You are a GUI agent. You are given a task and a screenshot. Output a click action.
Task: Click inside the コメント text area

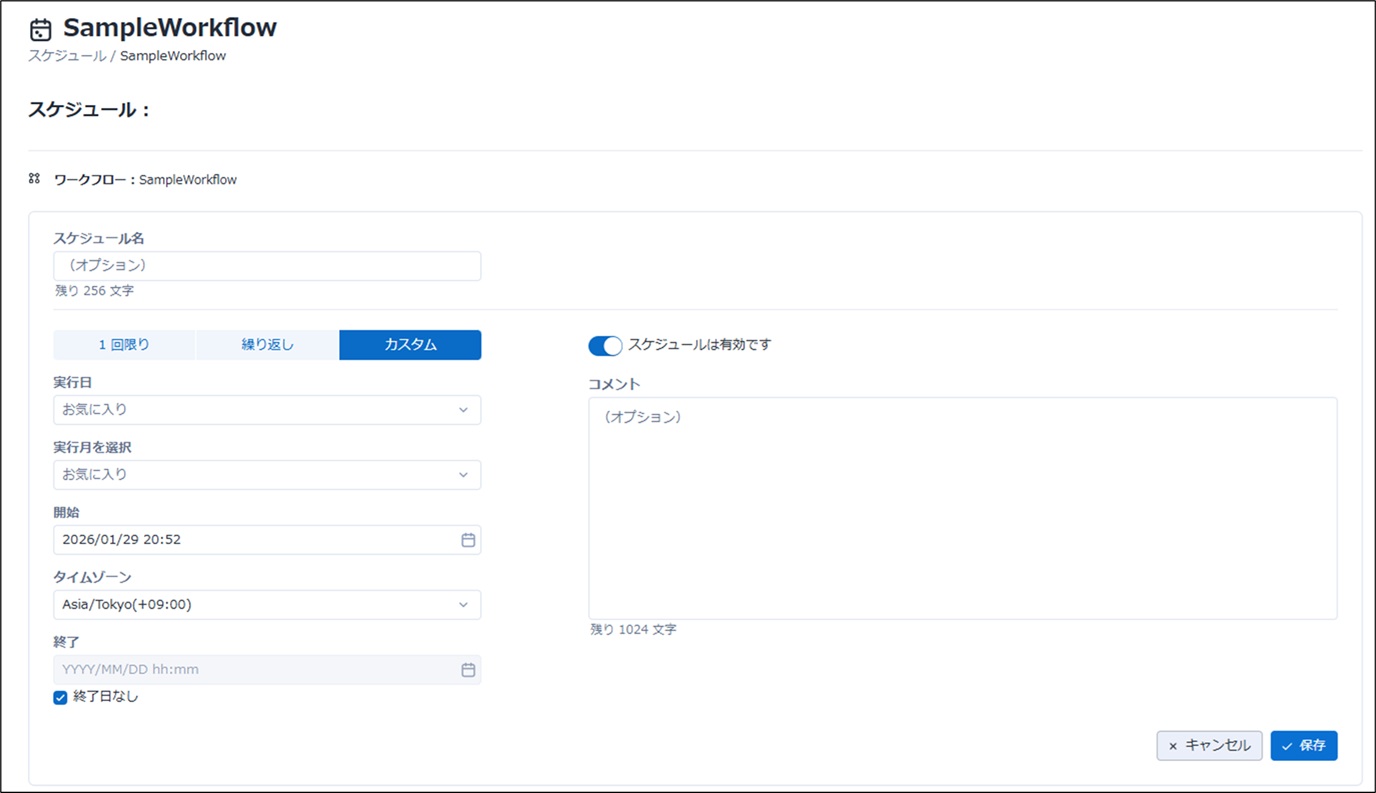[962, 508]
